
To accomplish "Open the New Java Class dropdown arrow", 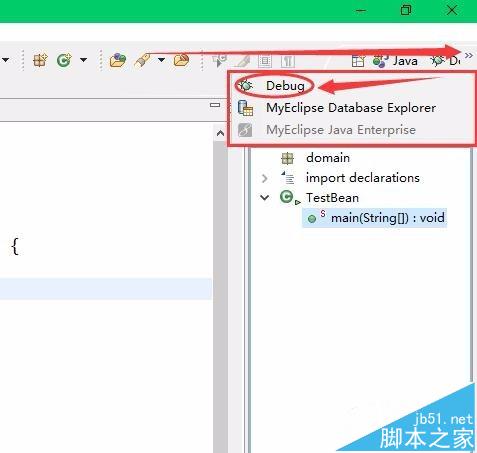I will point(83,60).
